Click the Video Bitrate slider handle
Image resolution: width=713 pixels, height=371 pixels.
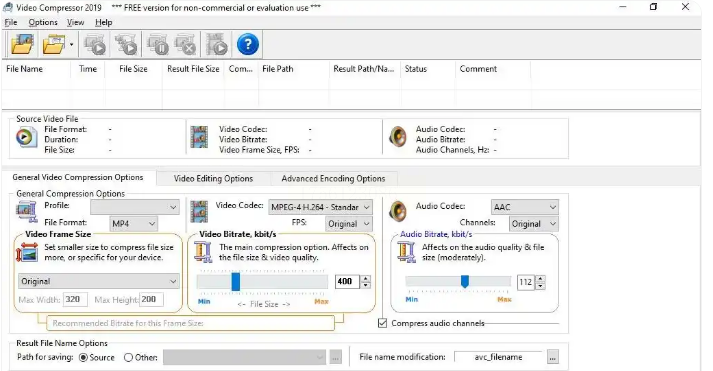tap(236, 281)
